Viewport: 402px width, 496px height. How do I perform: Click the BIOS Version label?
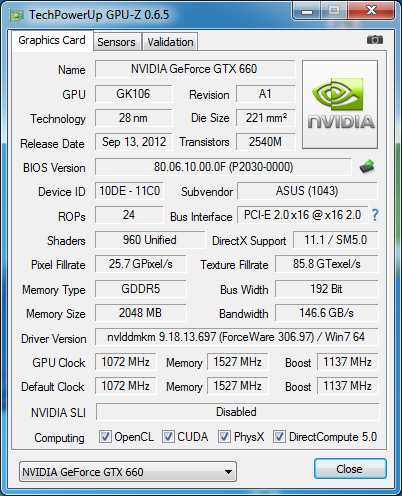tap(54, 168)
